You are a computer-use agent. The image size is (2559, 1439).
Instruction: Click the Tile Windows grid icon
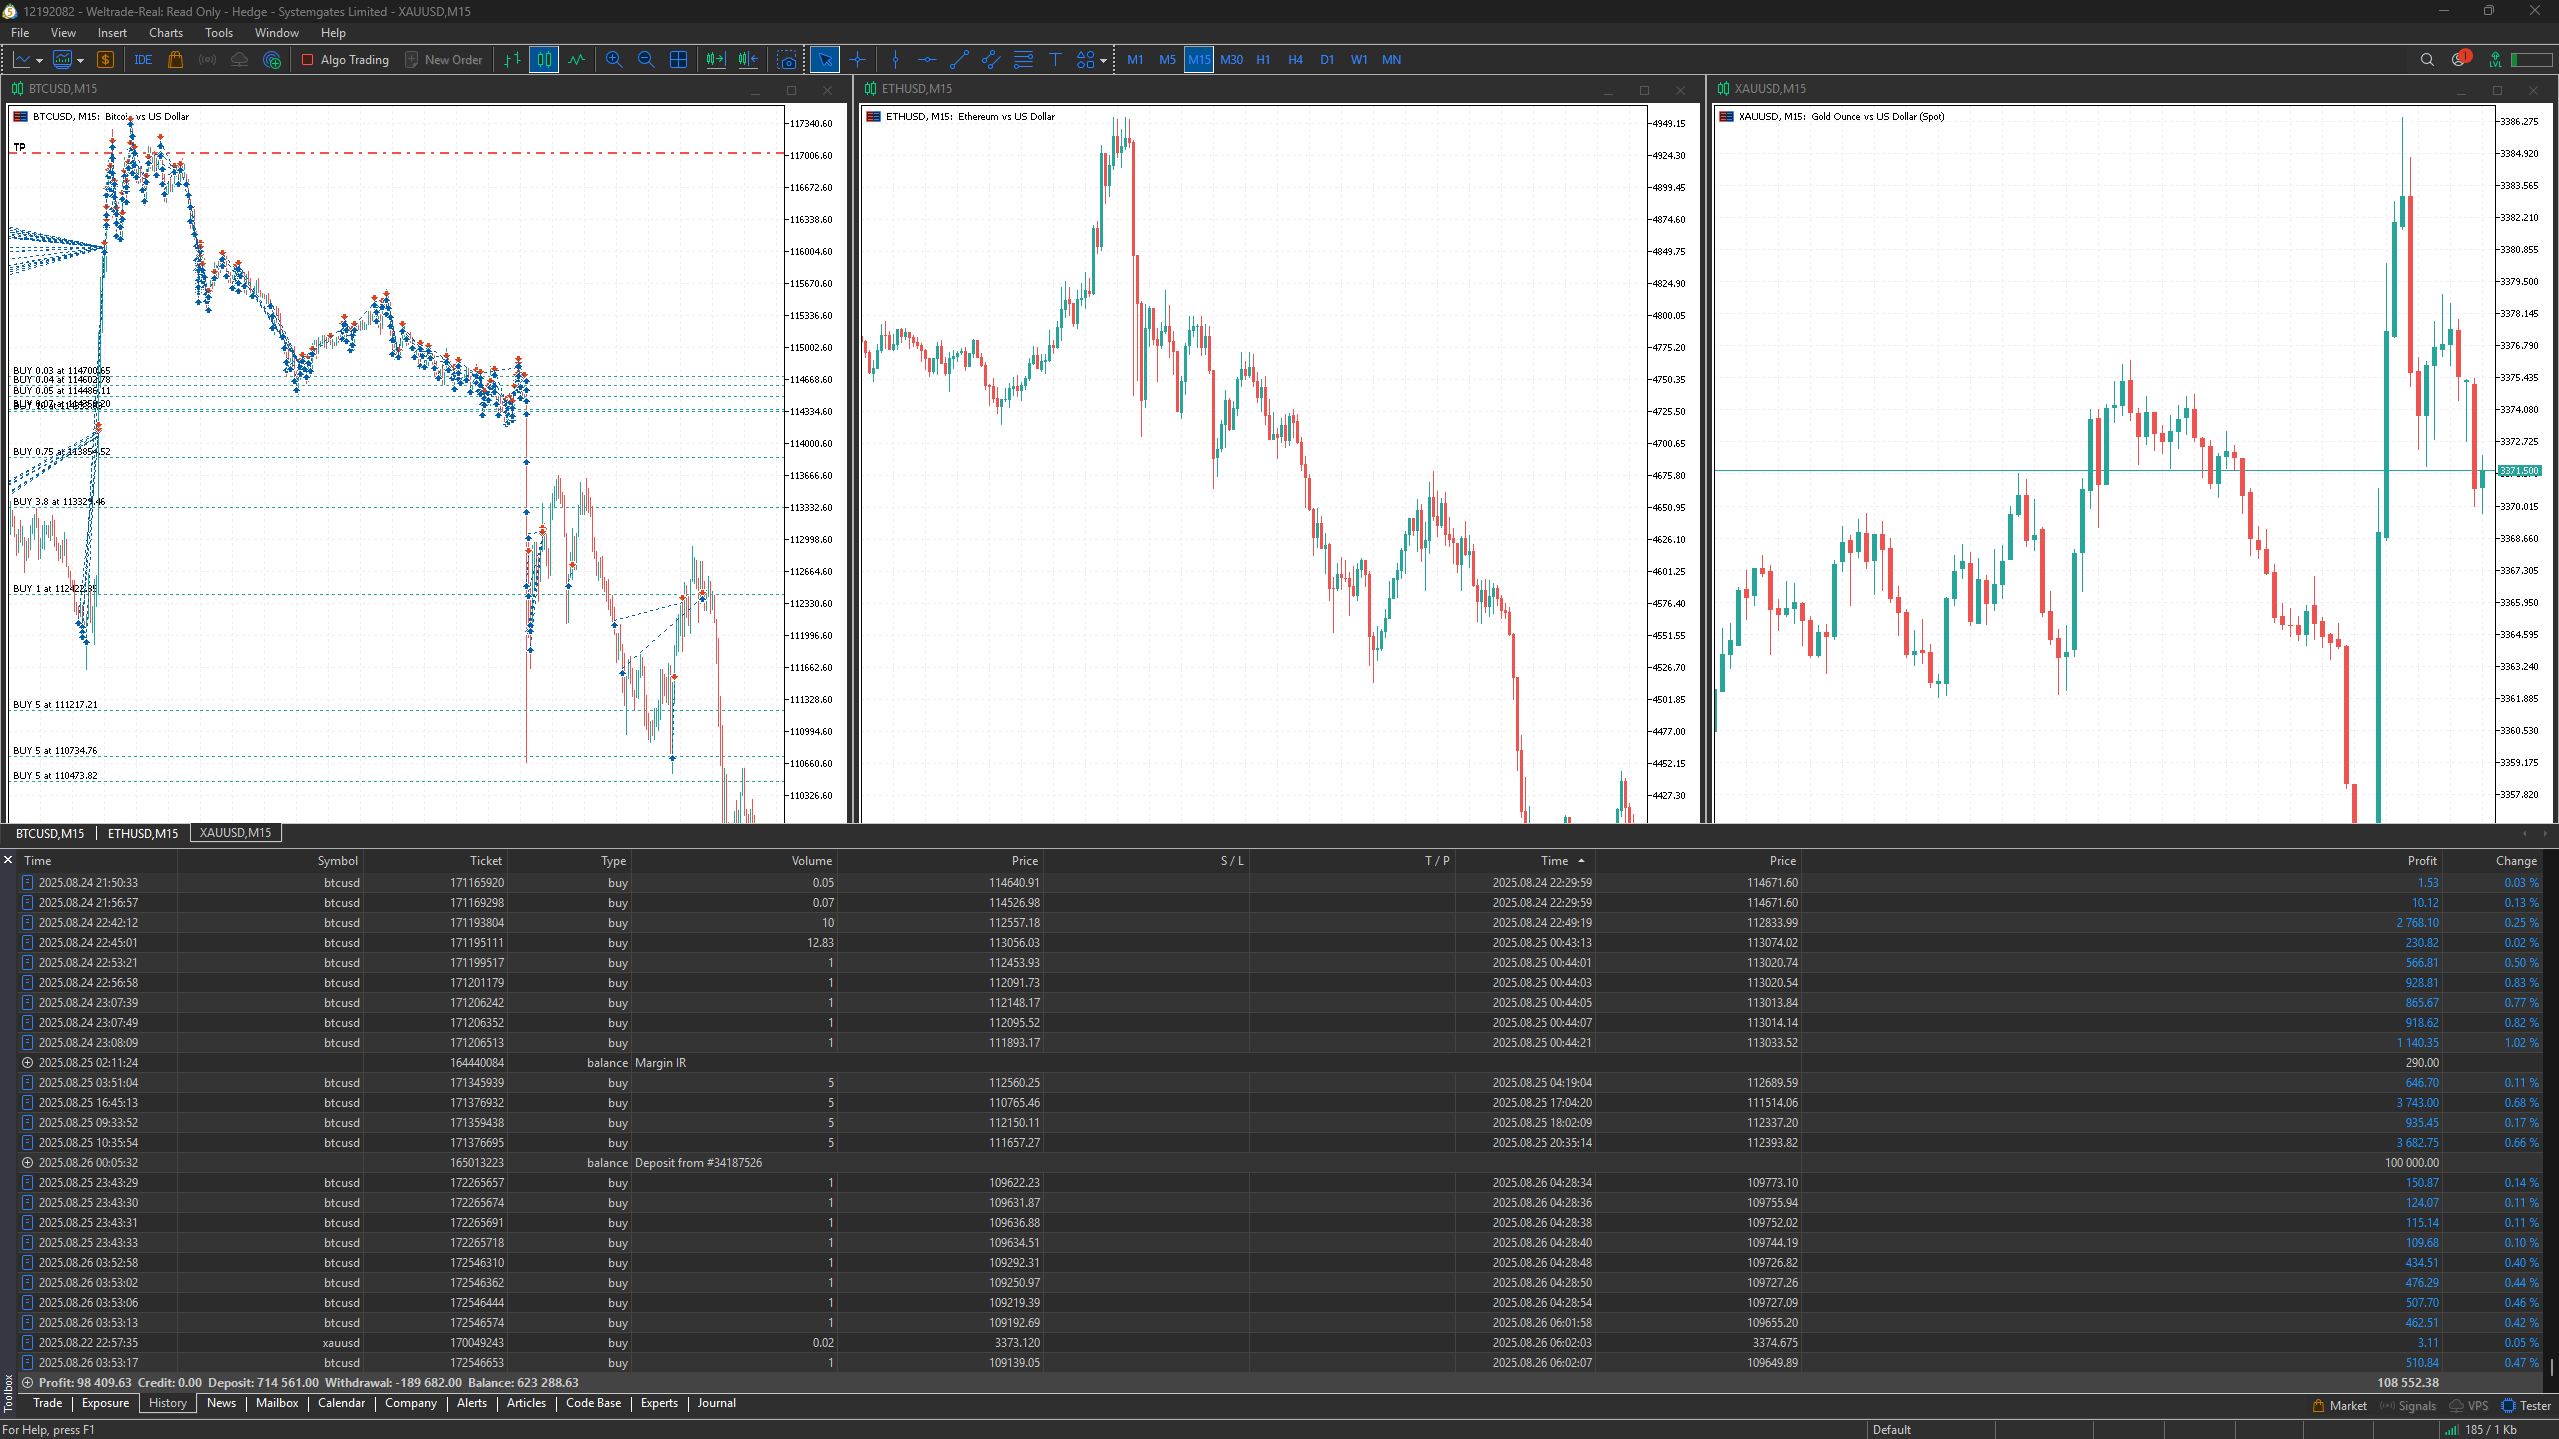pos(678,60)
